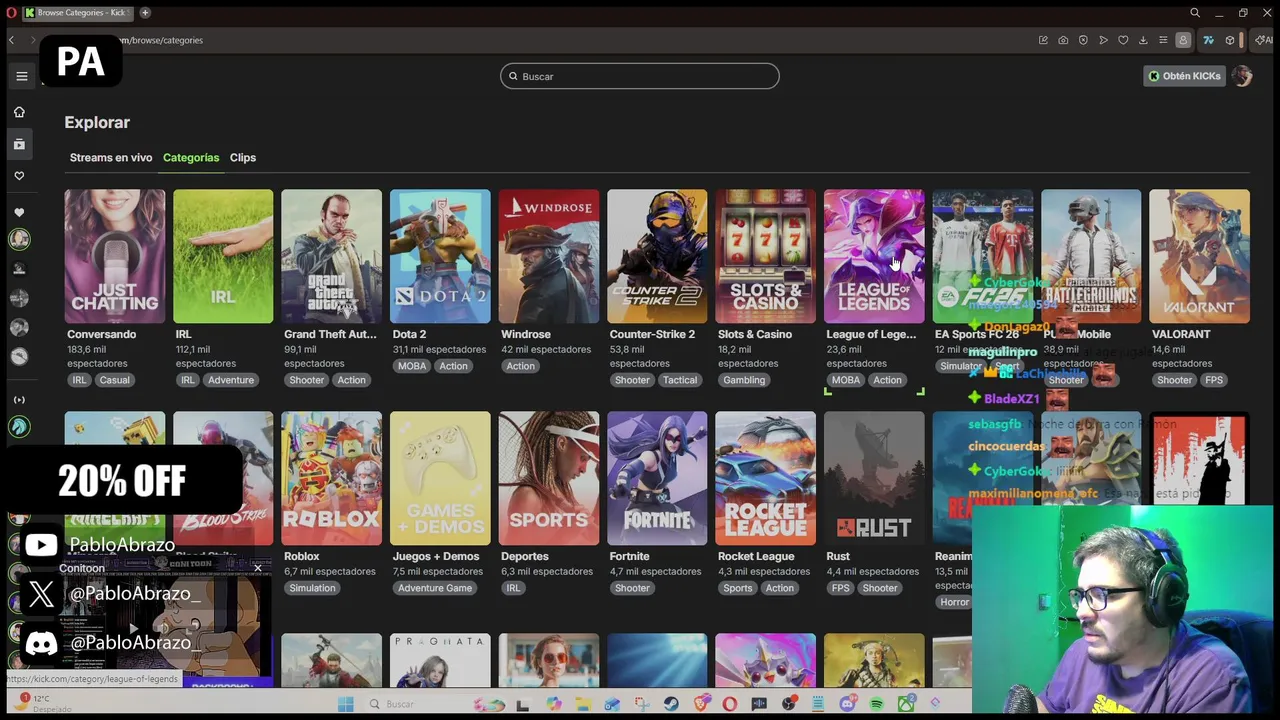Click the Adventure tag under IRL
1280x720 pixels.
click(231, 380)
